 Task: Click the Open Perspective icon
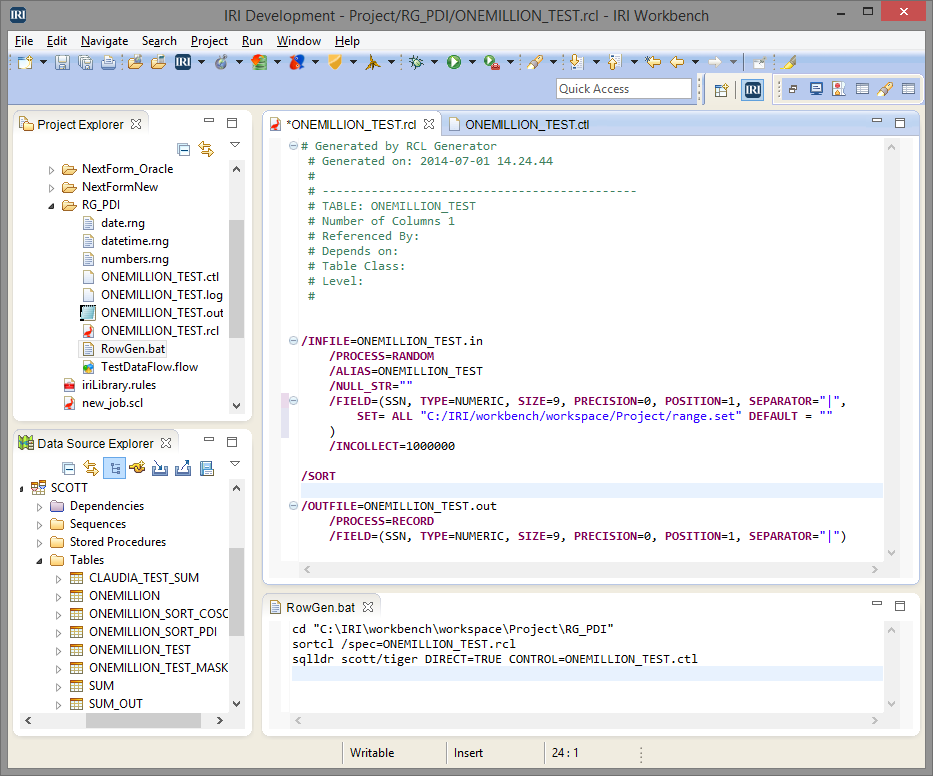tap(721, 90)
